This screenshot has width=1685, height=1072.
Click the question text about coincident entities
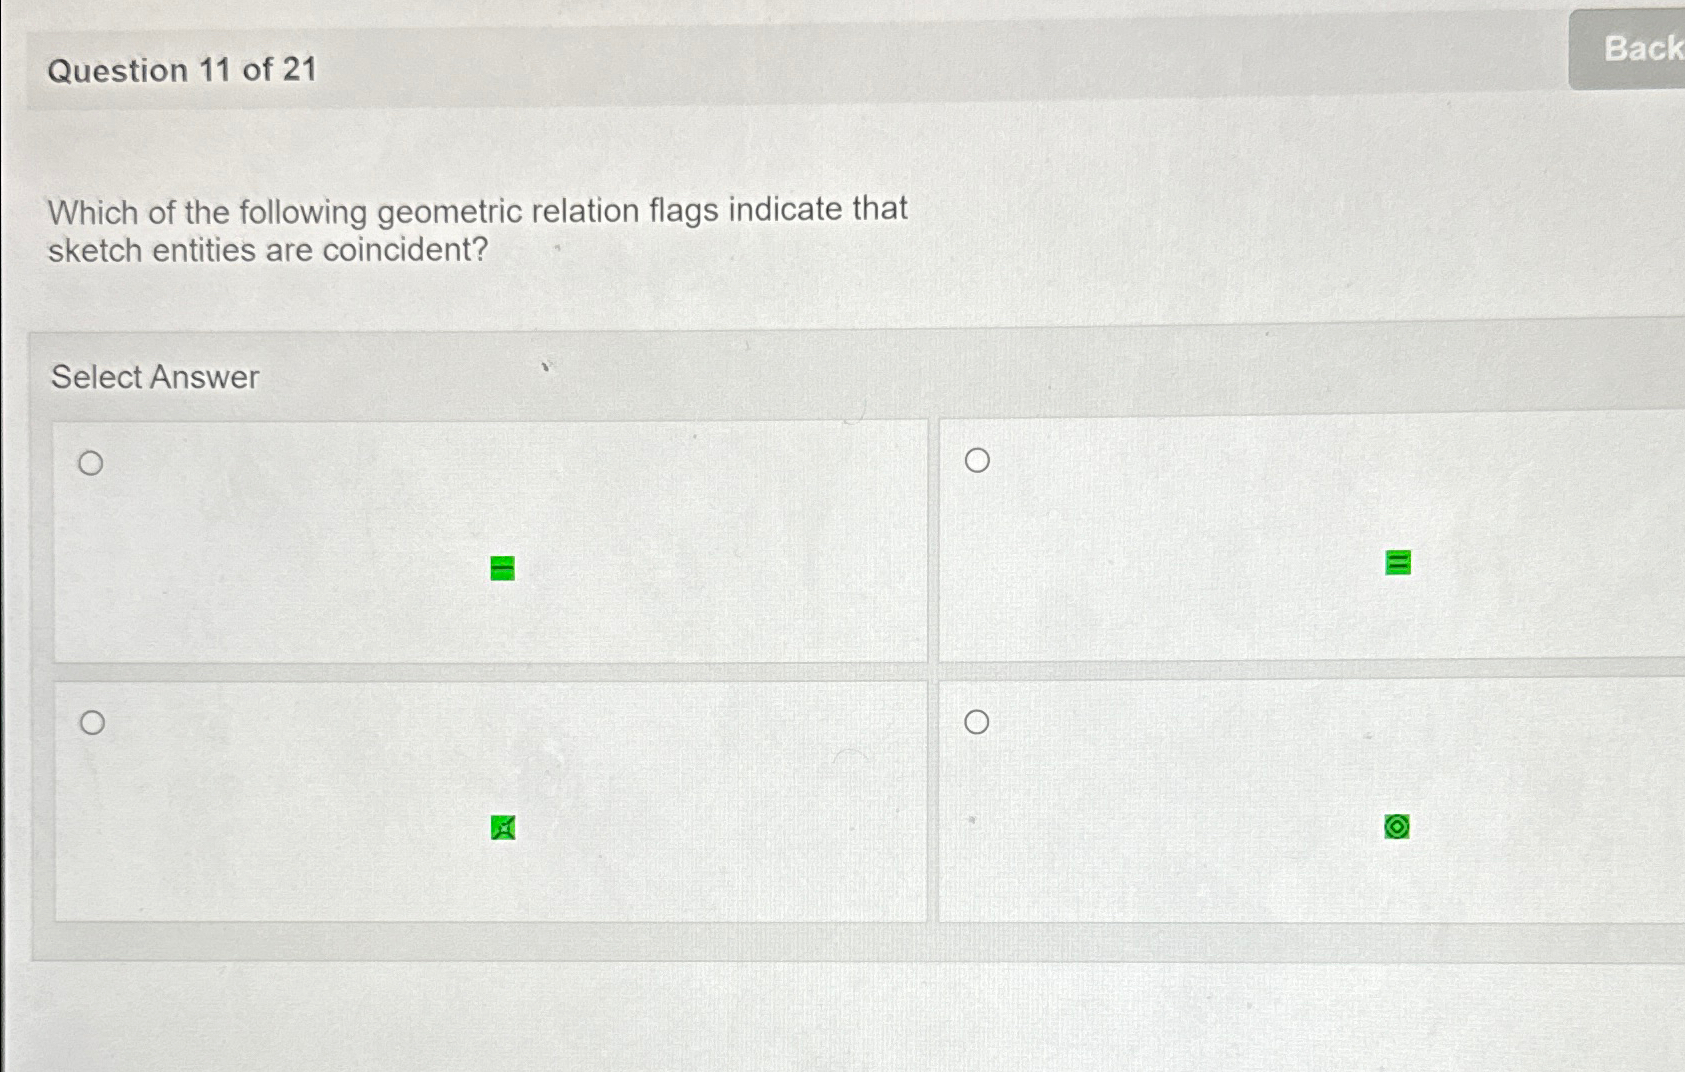point(478,229)
